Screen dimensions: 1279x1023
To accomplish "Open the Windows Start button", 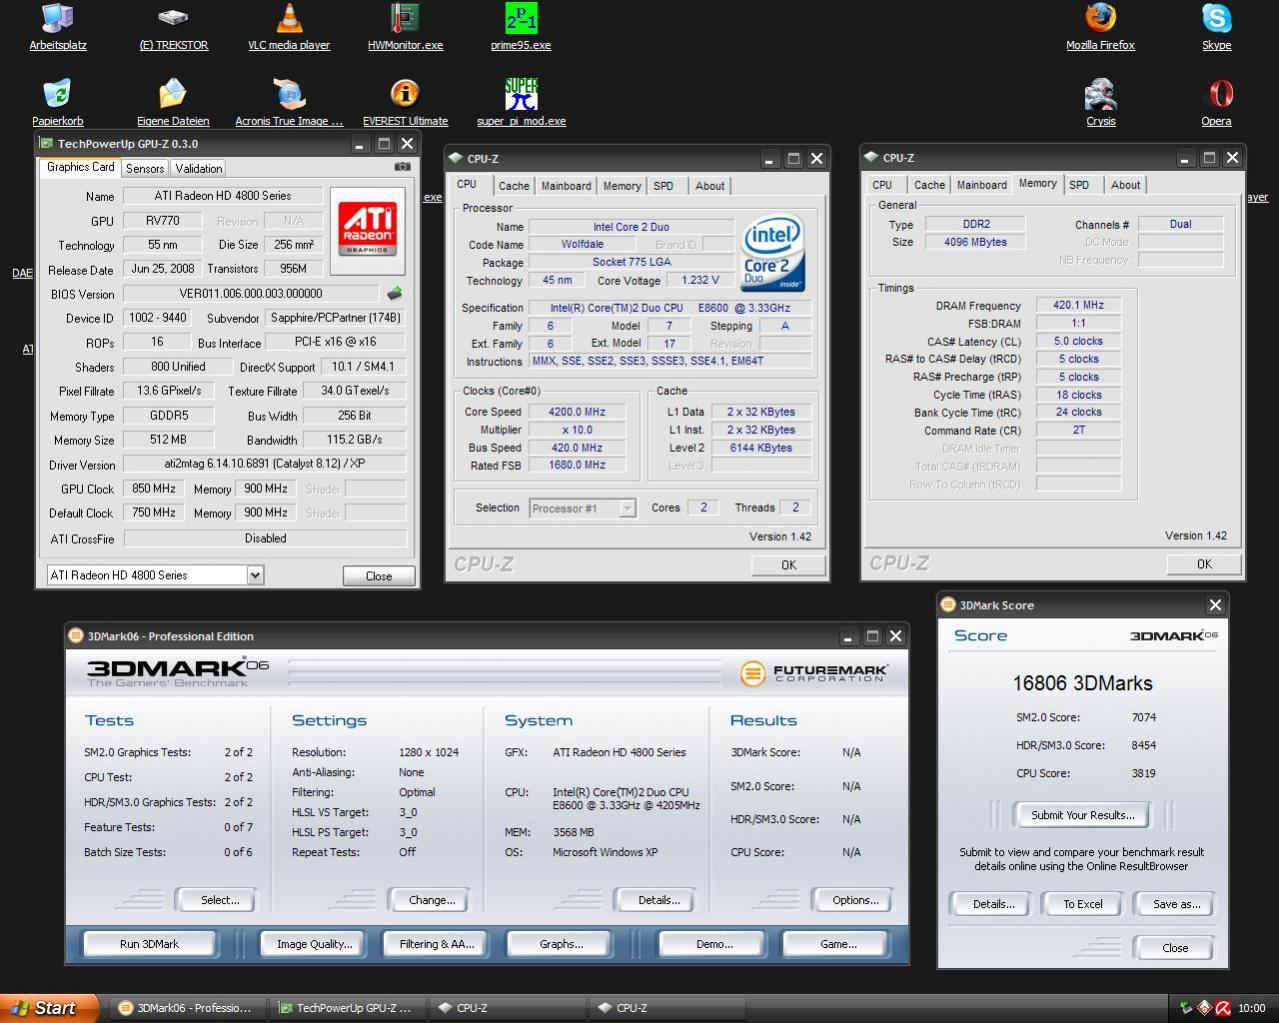I will pos(49,1008).
